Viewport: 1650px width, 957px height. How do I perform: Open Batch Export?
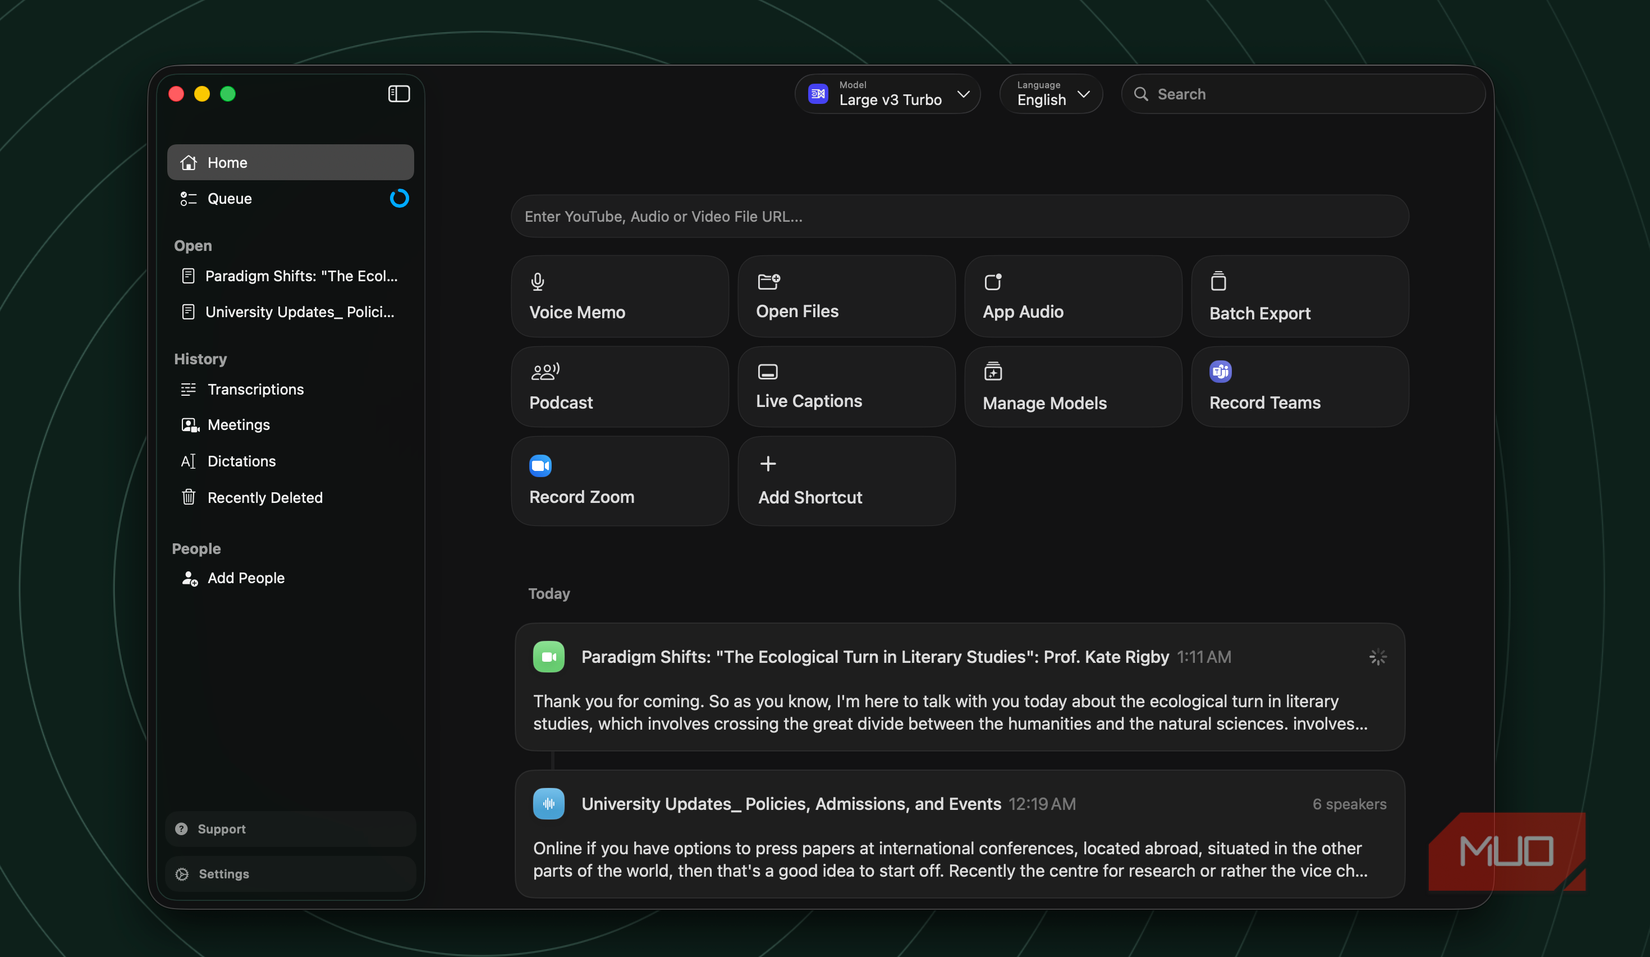pos(1300,296)
